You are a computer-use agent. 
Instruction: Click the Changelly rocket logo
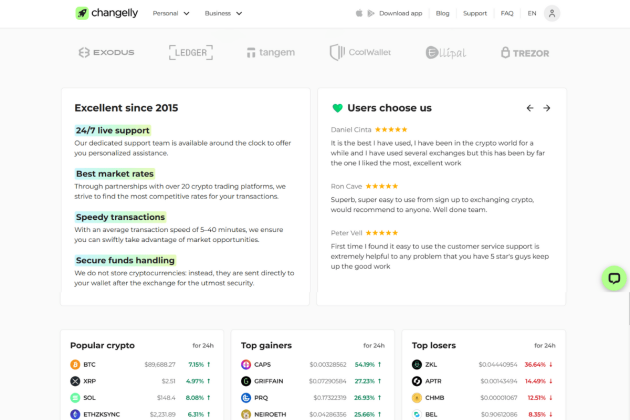click(x=82, y=13)
